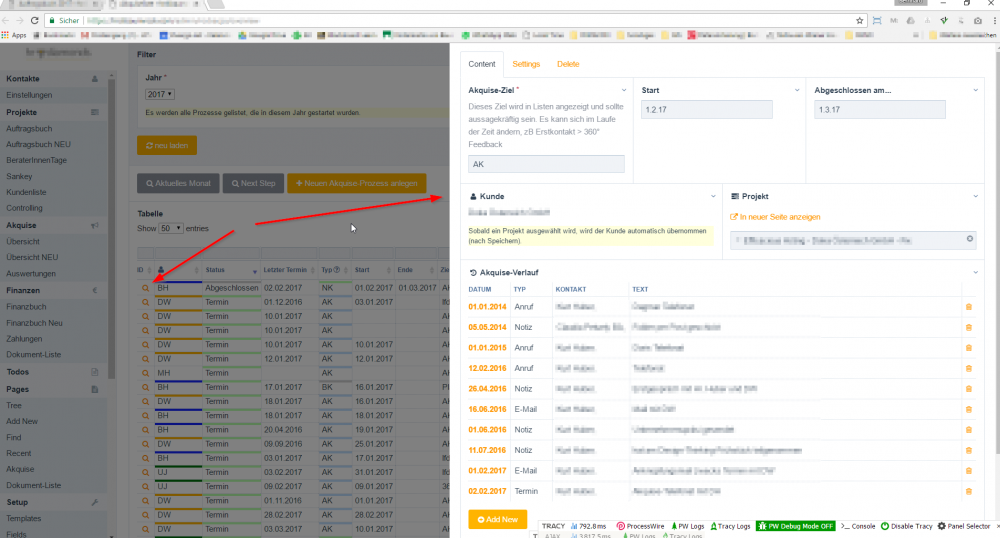The height and width of the screenshot is (538, 1000).
Task: Reload the page with browser refresh icon
Action: pos(36,20)
